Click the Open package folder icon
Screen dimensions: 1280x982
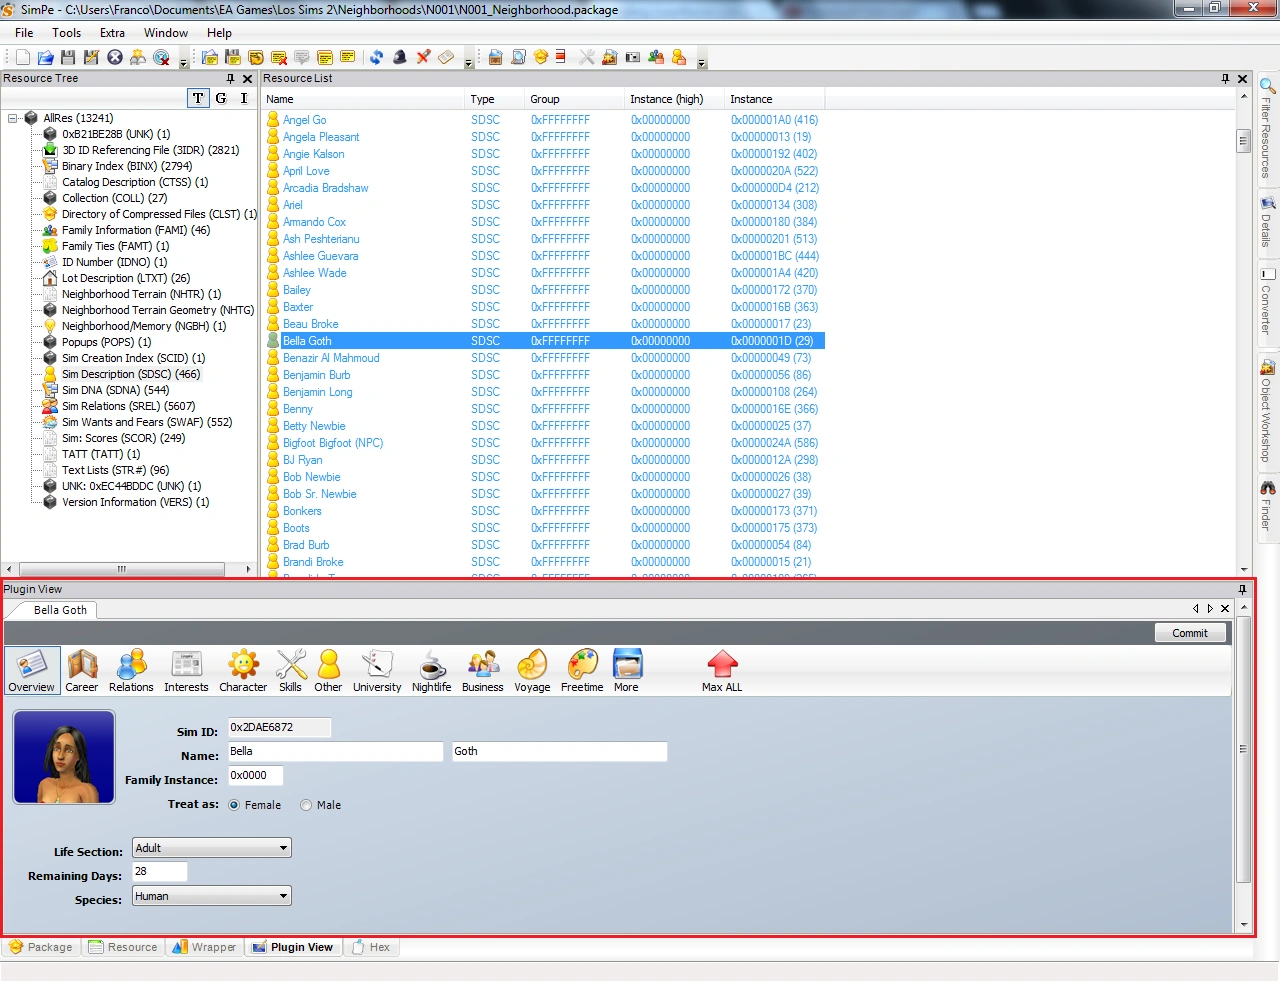pyautogui.click(x=45, y=57)
